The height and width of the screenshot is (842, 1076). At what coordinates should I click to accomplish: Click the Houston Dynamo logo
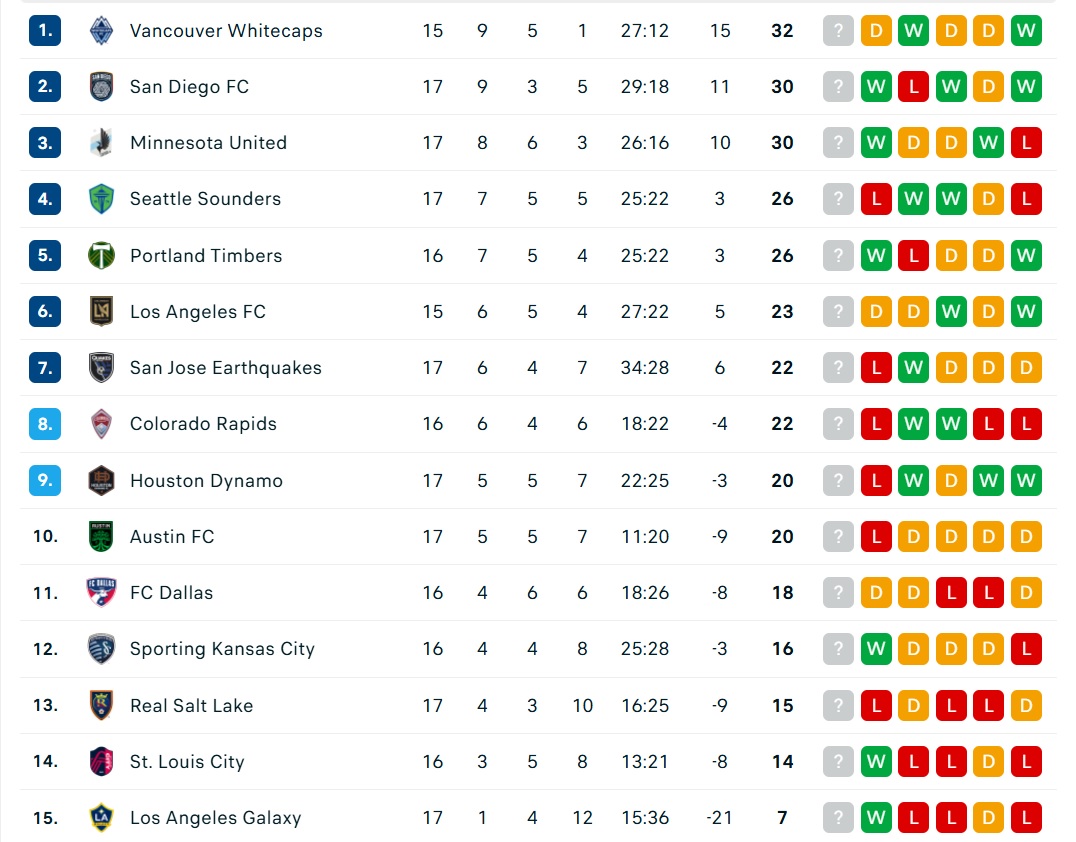click(x=102, y=480)
